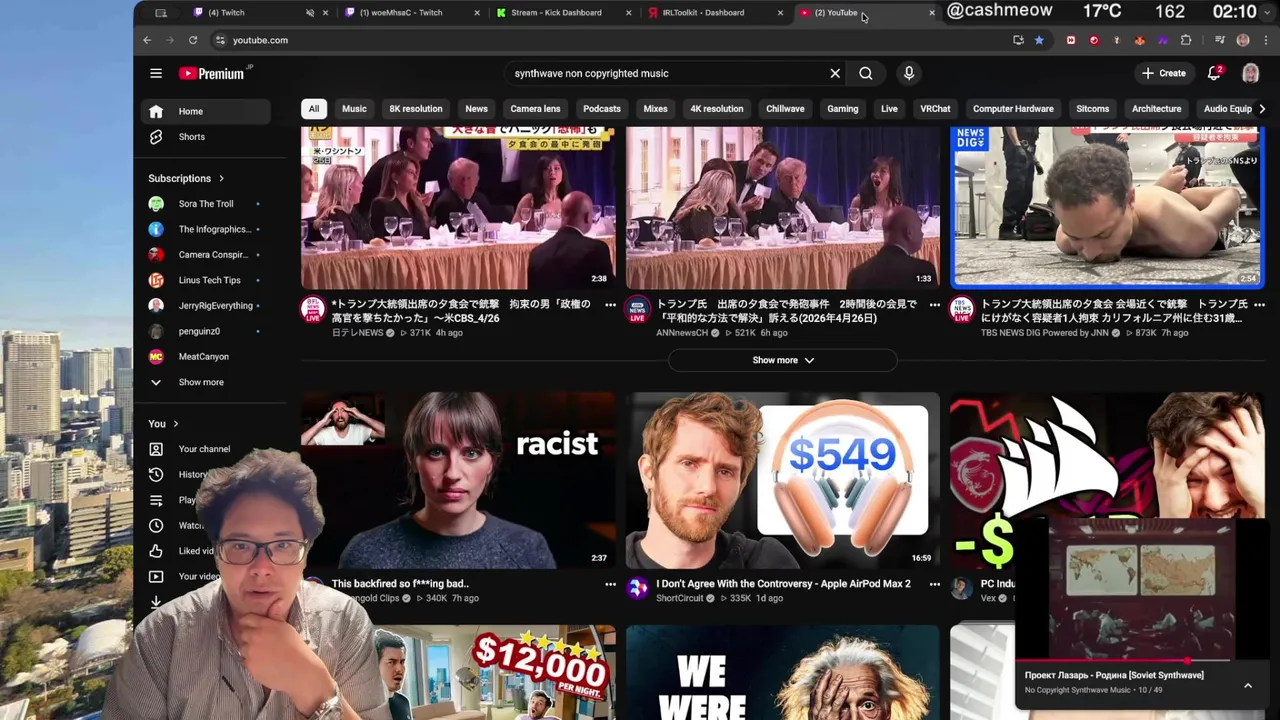Open Shorts in the sidebar
This screenshot has height=720, width=1280.
[x=204, y=137]
